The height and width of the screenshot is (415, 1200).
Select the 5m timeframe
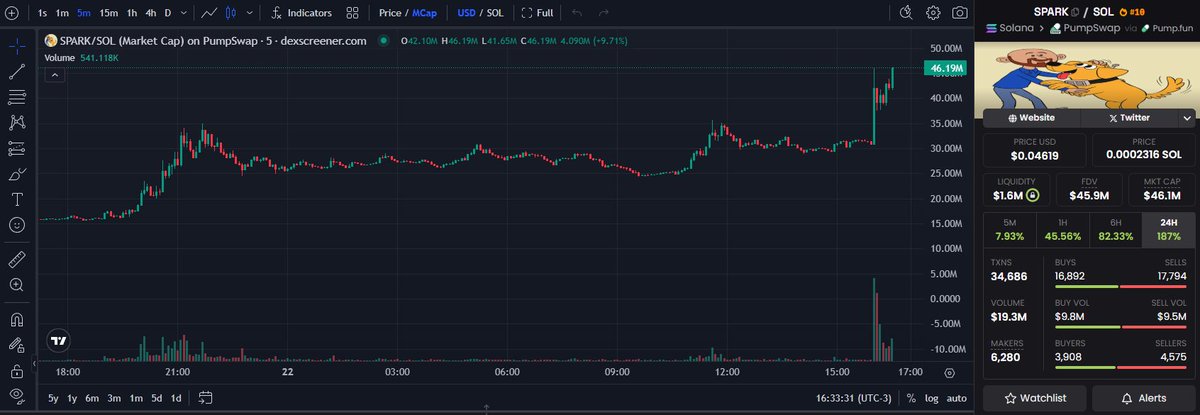point(84,13)
